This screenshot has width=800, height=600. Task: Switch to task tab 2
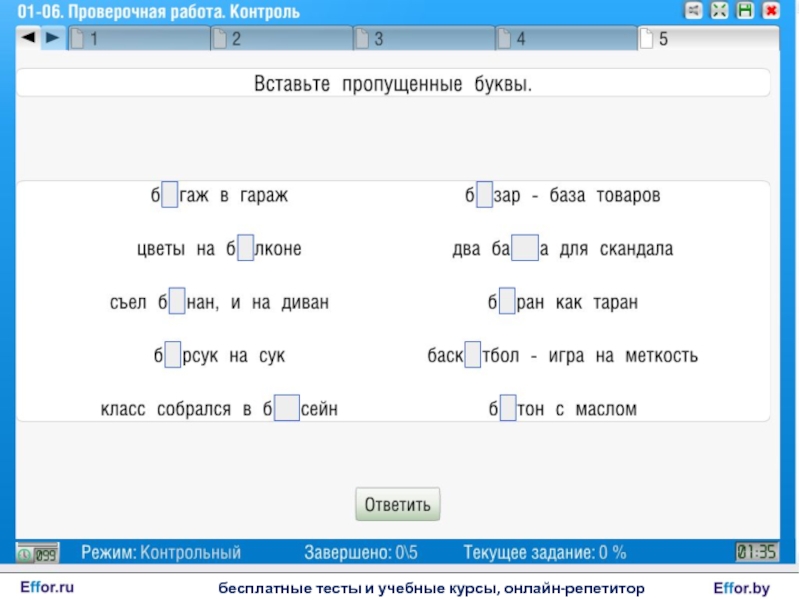[282, 39]
